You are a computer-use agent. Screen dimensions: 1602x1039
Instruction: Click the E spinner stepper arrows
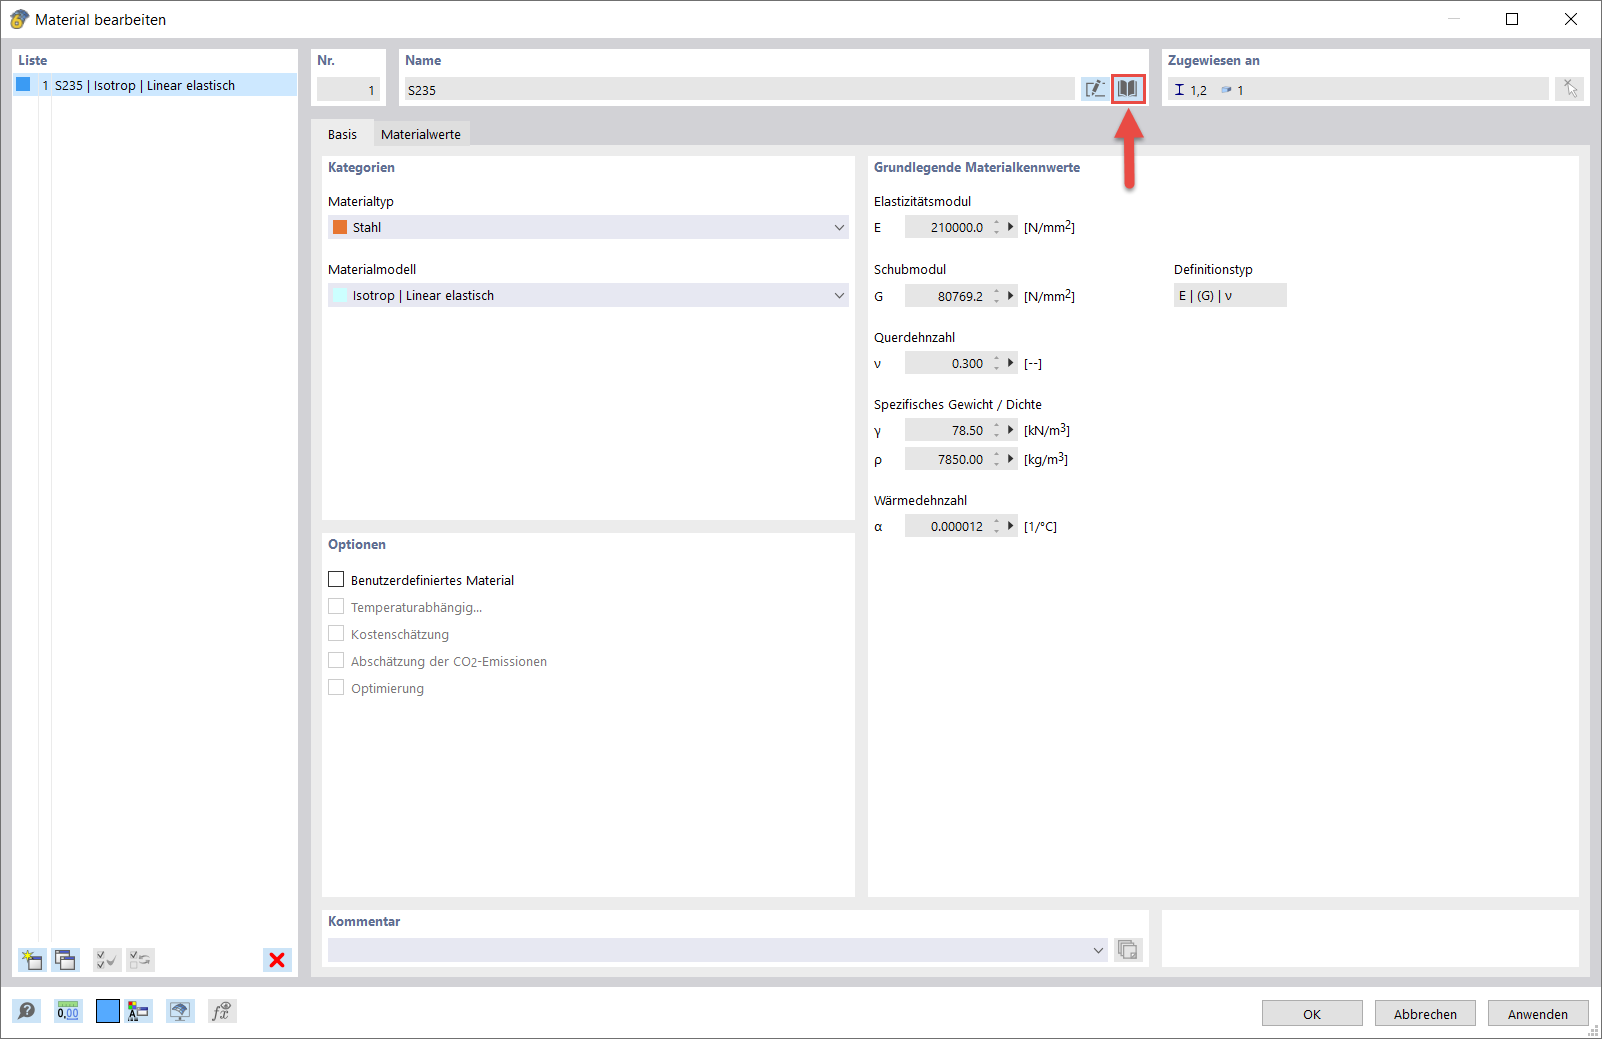click(x=997, y=227)
